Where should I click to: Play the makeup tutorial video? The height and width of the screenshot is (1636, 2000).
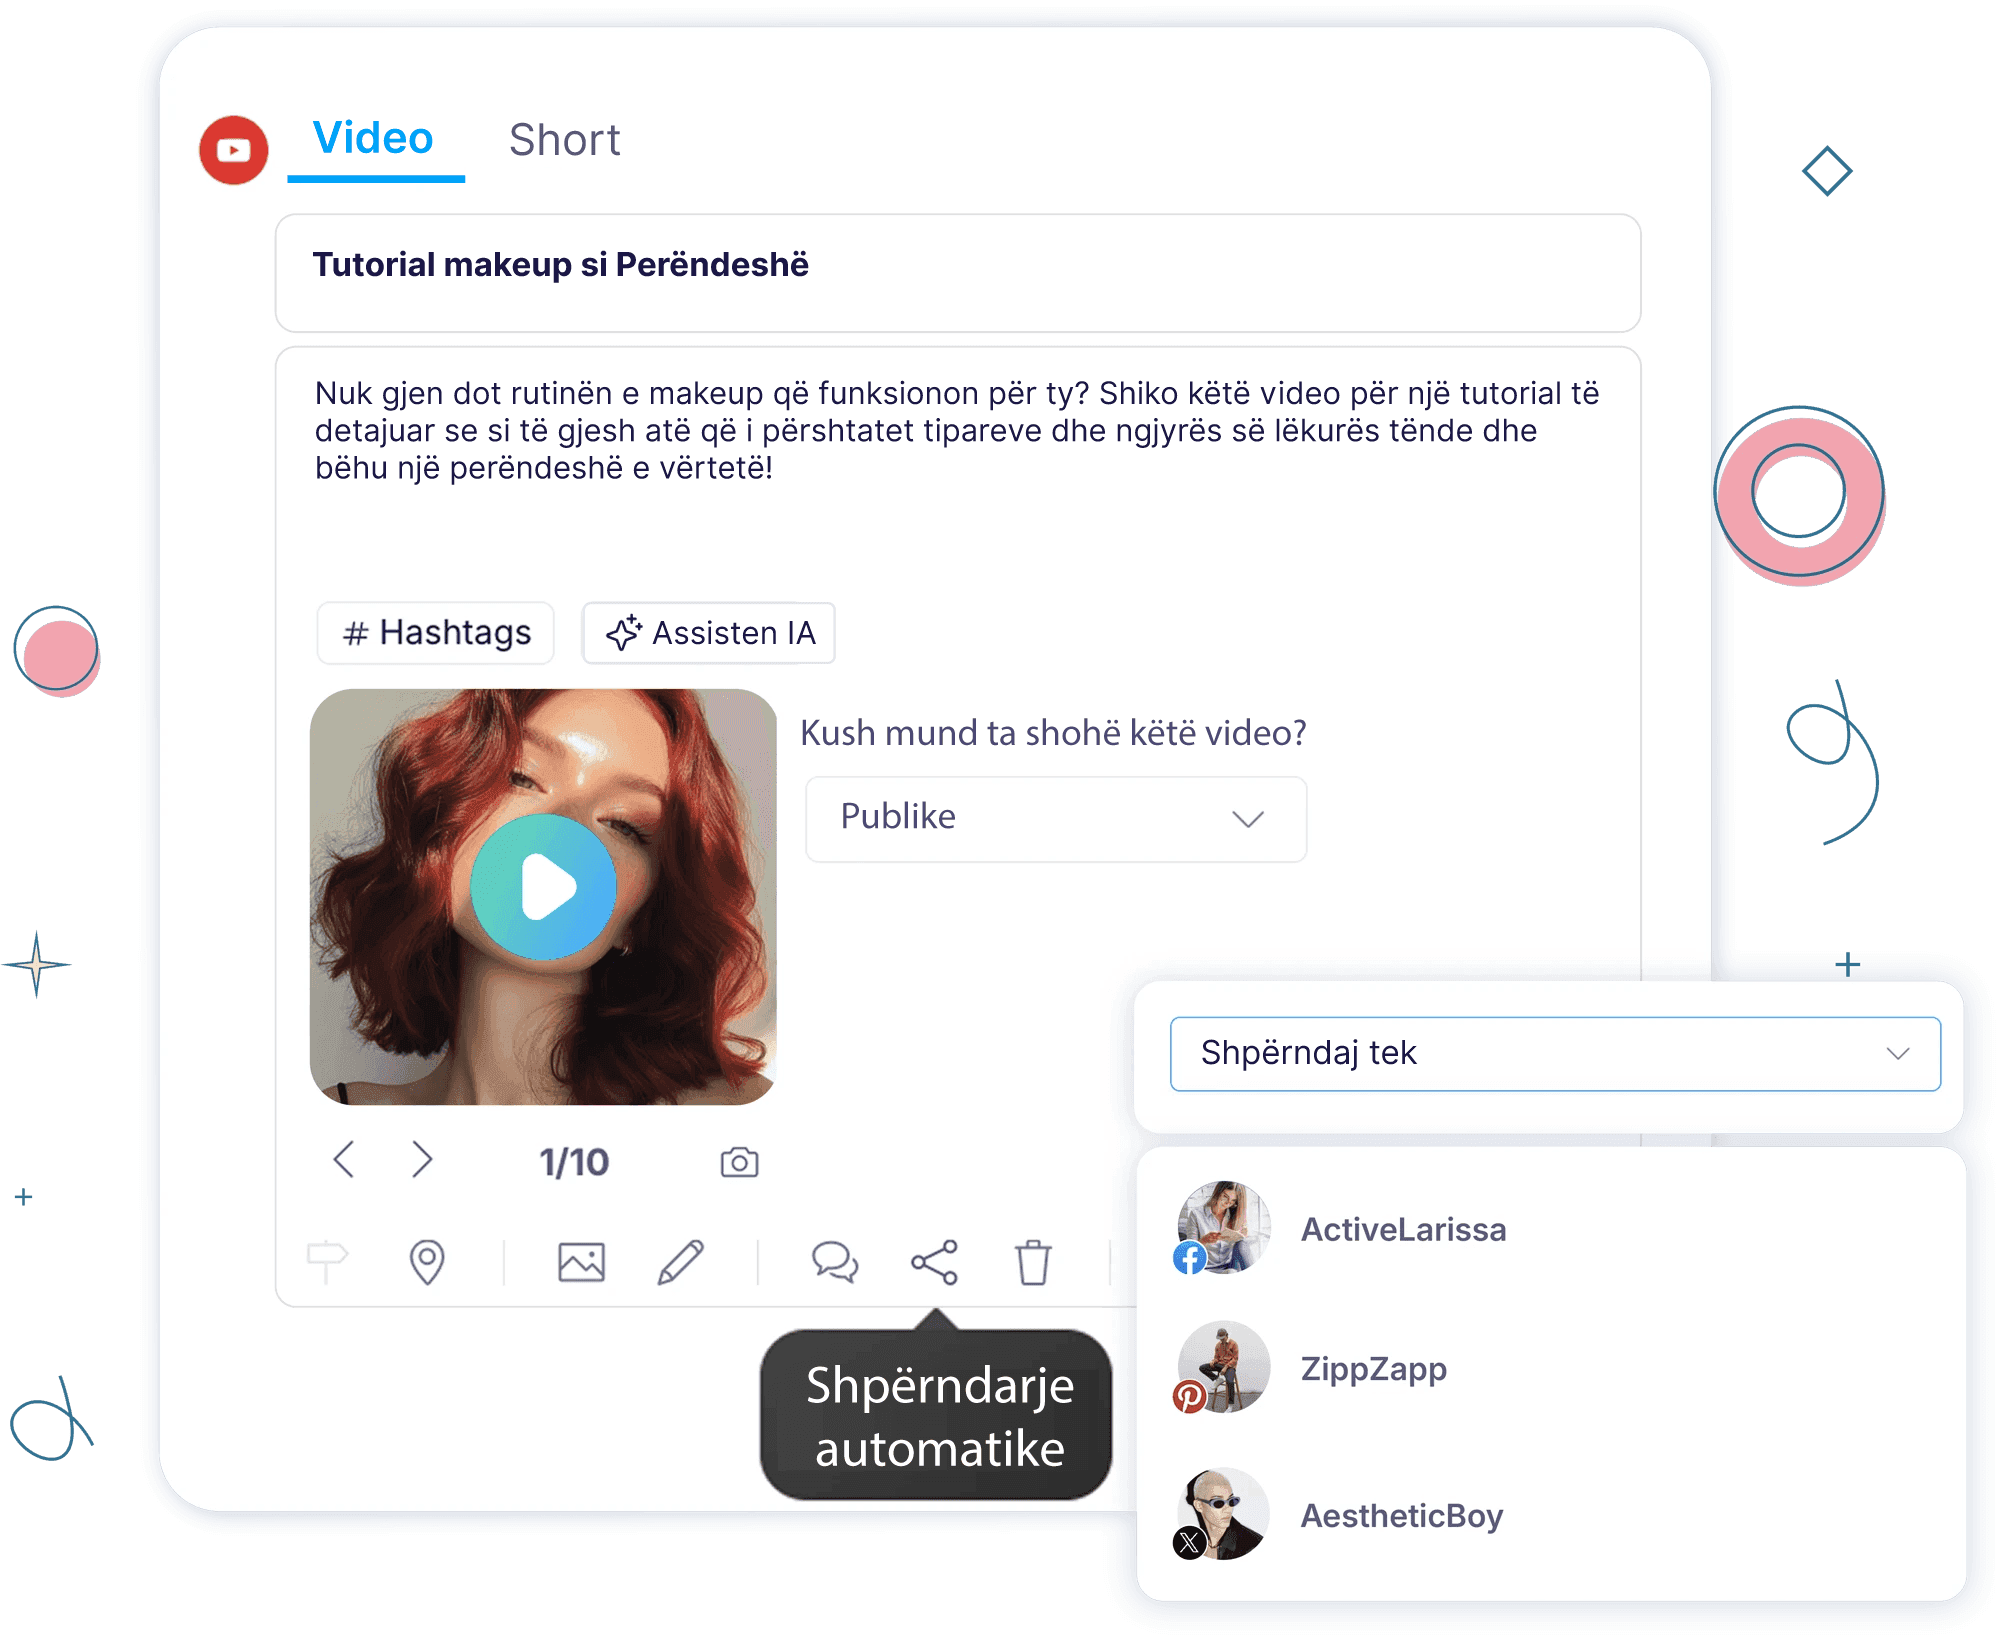544,887
